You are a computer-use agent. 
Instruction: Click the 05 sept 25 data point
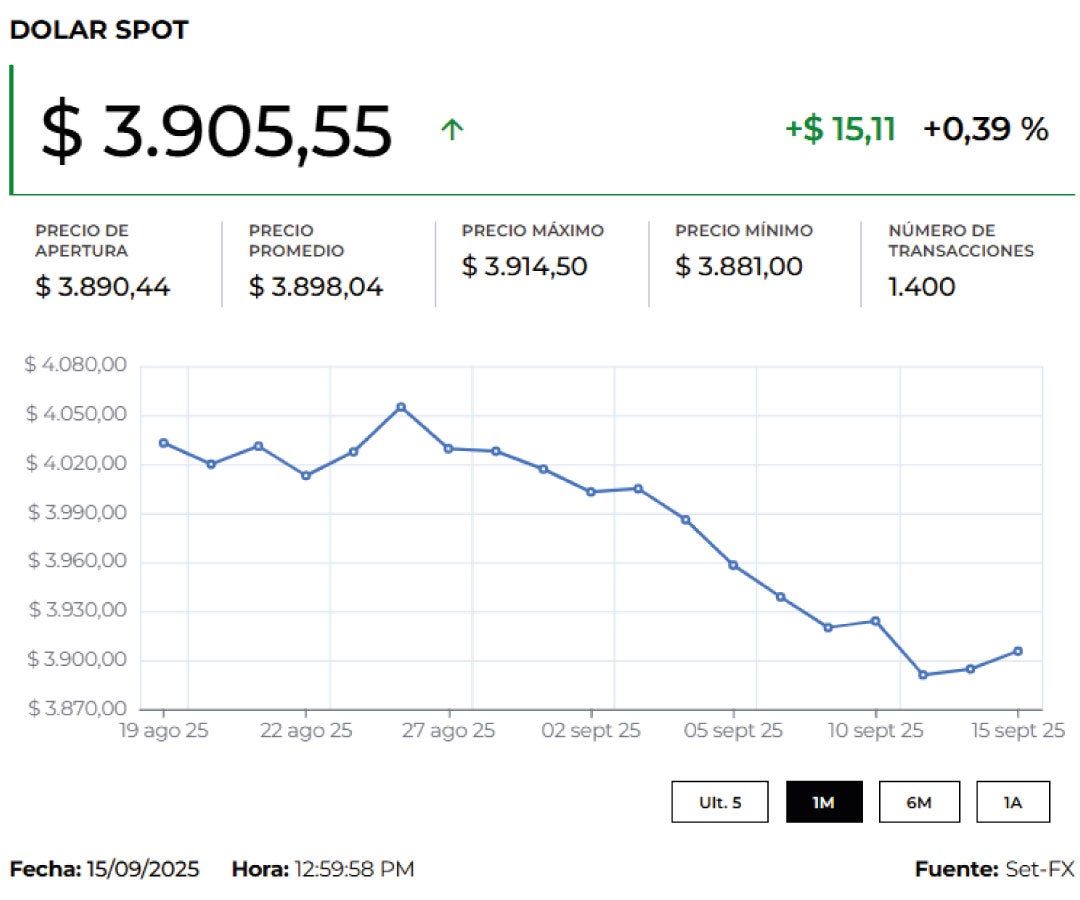click(x=733, y=565)
